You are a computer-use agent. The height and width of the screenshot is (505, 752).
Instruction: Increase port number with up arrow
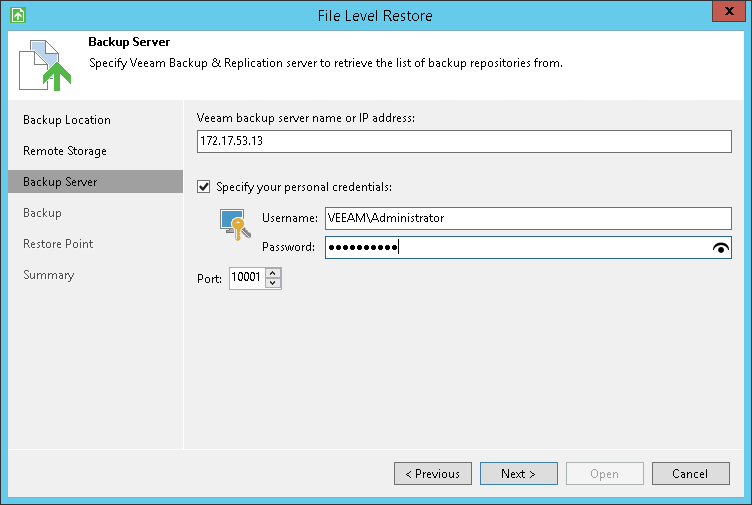click(x=273, y=274)
